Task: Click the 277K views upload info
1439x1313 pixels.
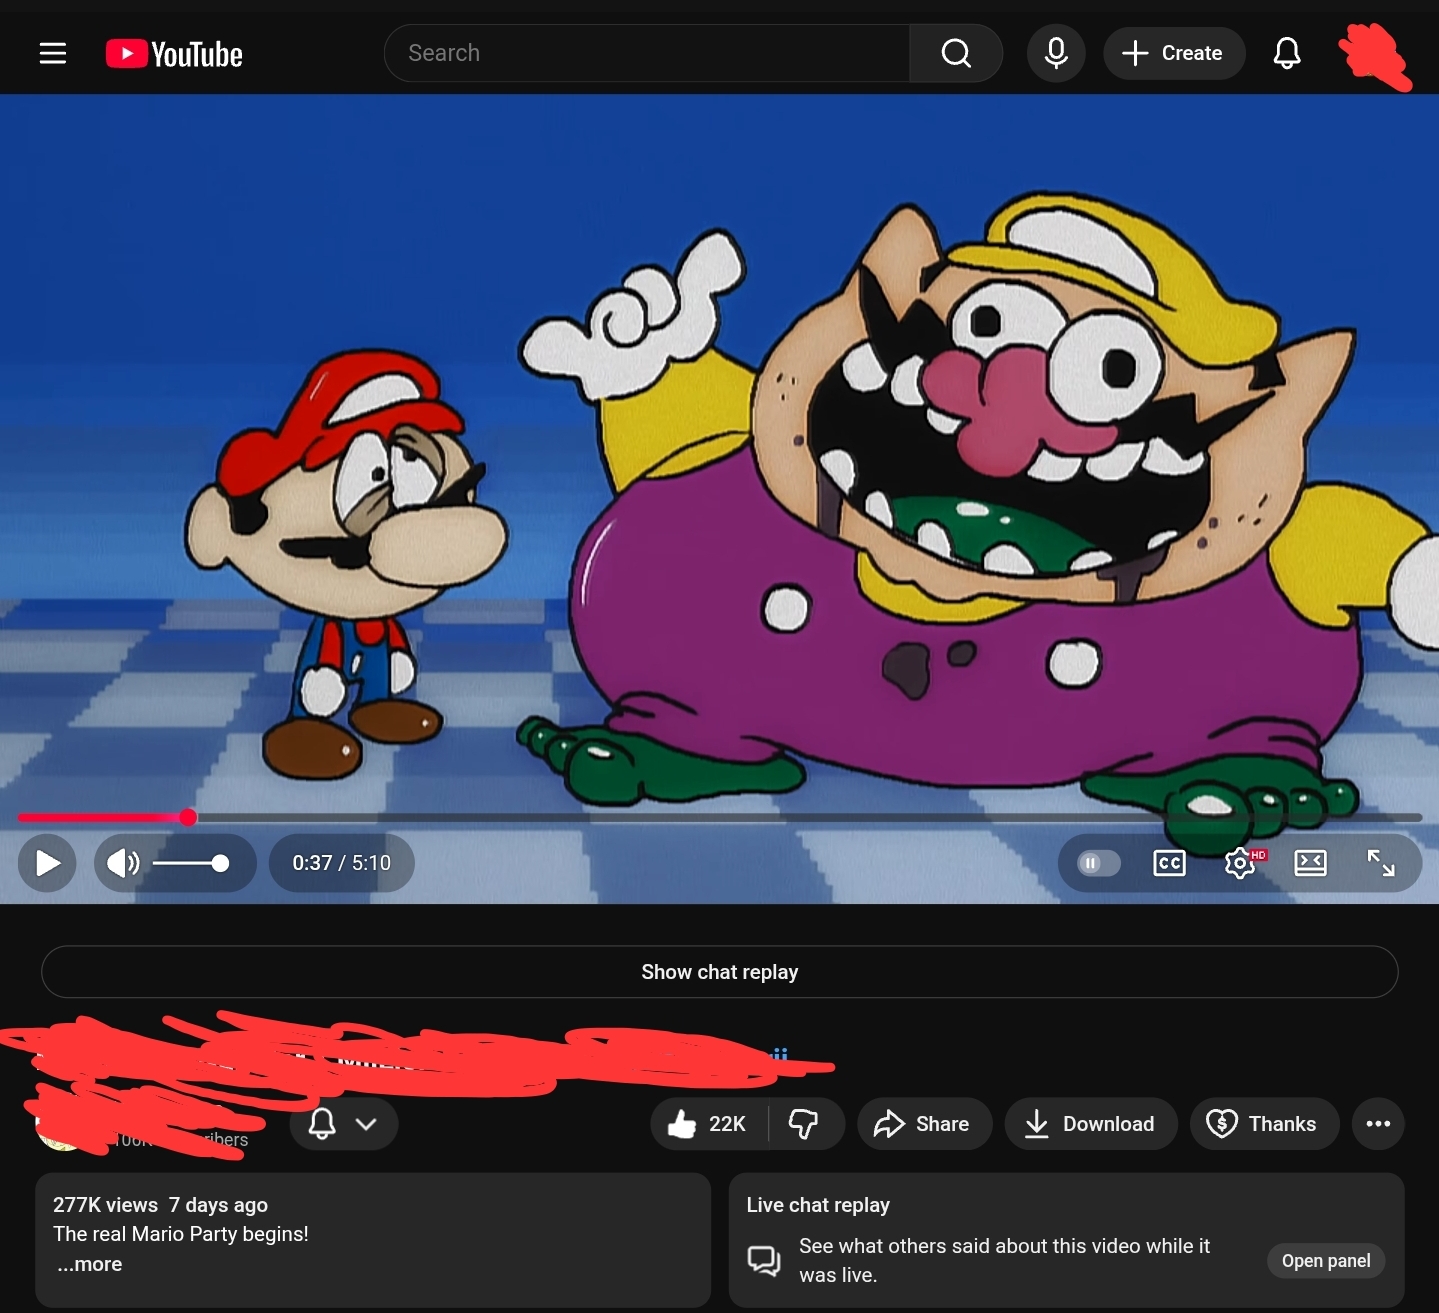Action: [x=160, y=1205]
